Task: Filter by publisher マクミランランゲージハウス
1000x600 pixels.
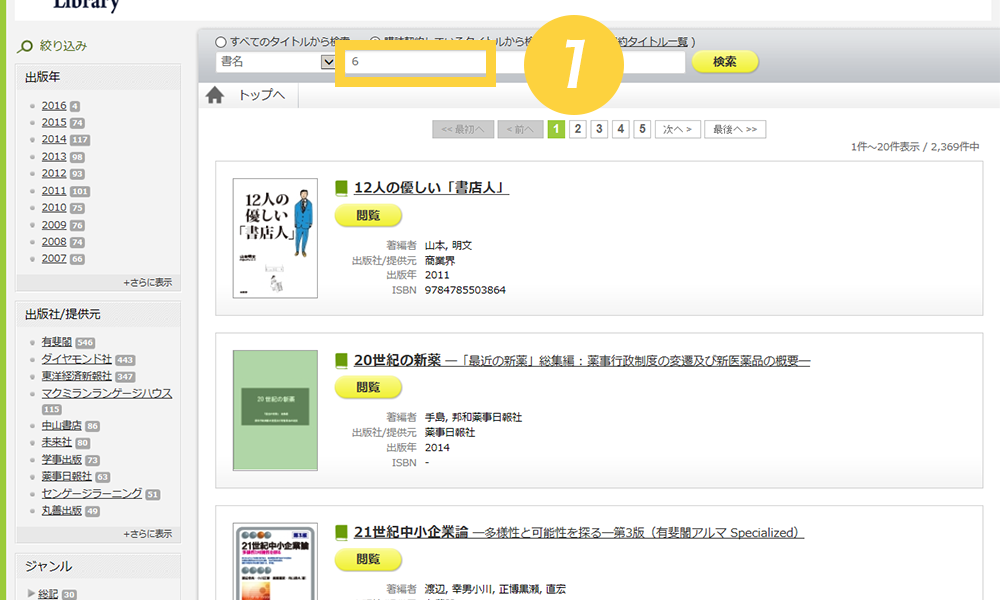Action: pyautogui.click(x=107, y=393)
